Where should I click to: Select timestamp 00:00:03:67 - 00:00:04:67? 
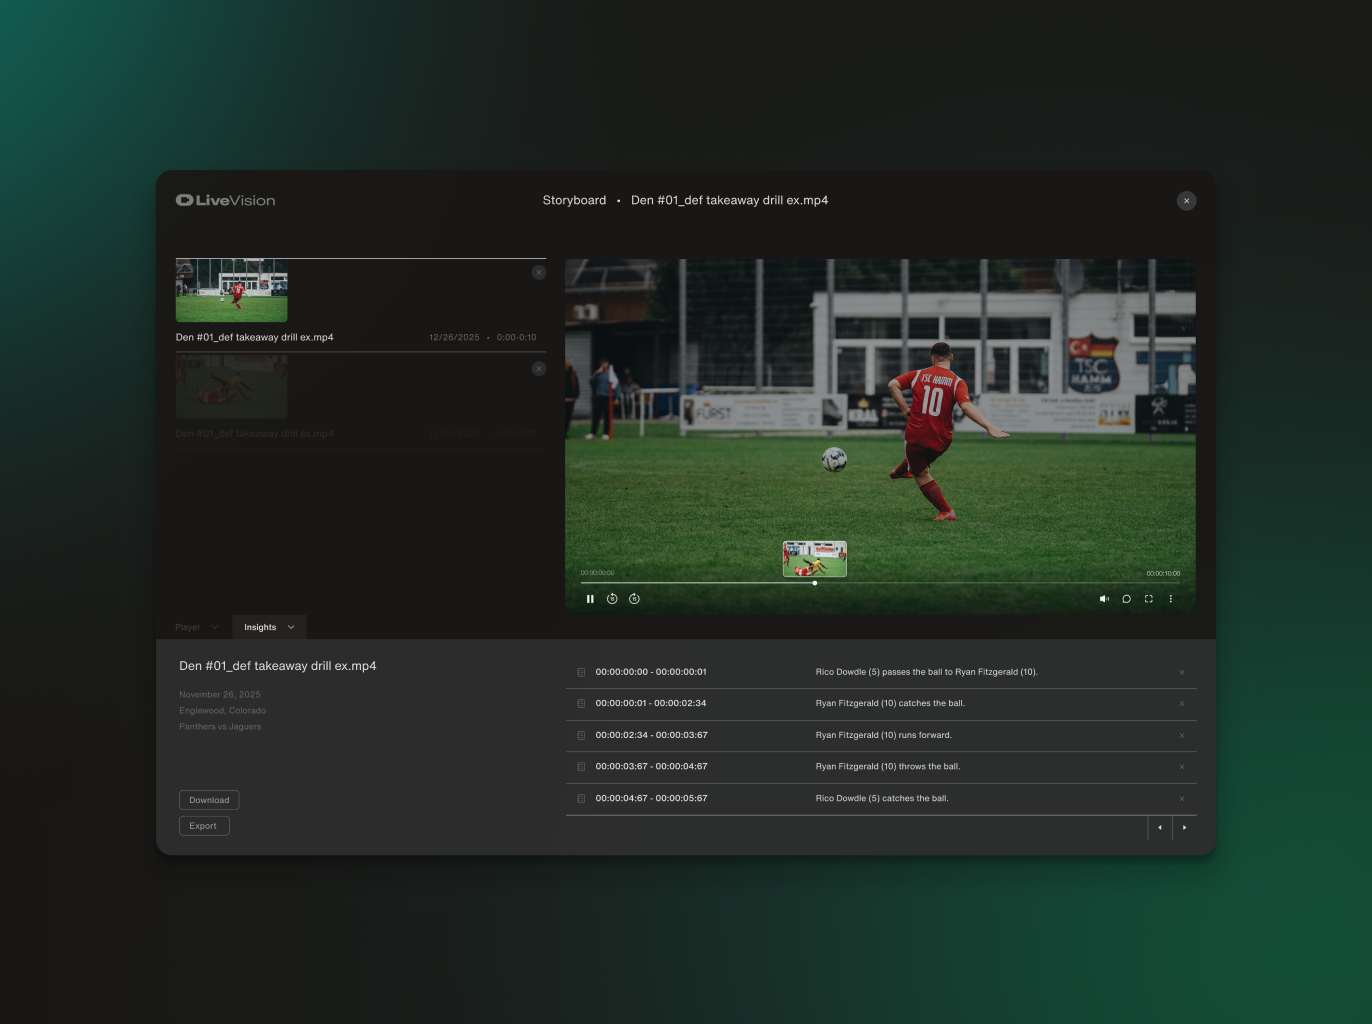[x=651, y=767]
